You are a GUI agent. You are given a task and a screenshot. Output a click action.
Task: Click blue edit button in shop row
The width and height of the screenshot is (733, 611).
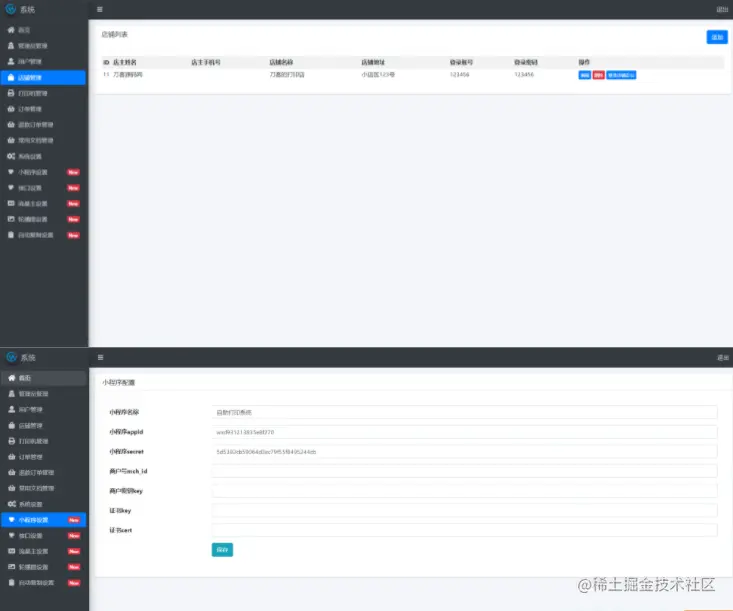coord(584,75)
